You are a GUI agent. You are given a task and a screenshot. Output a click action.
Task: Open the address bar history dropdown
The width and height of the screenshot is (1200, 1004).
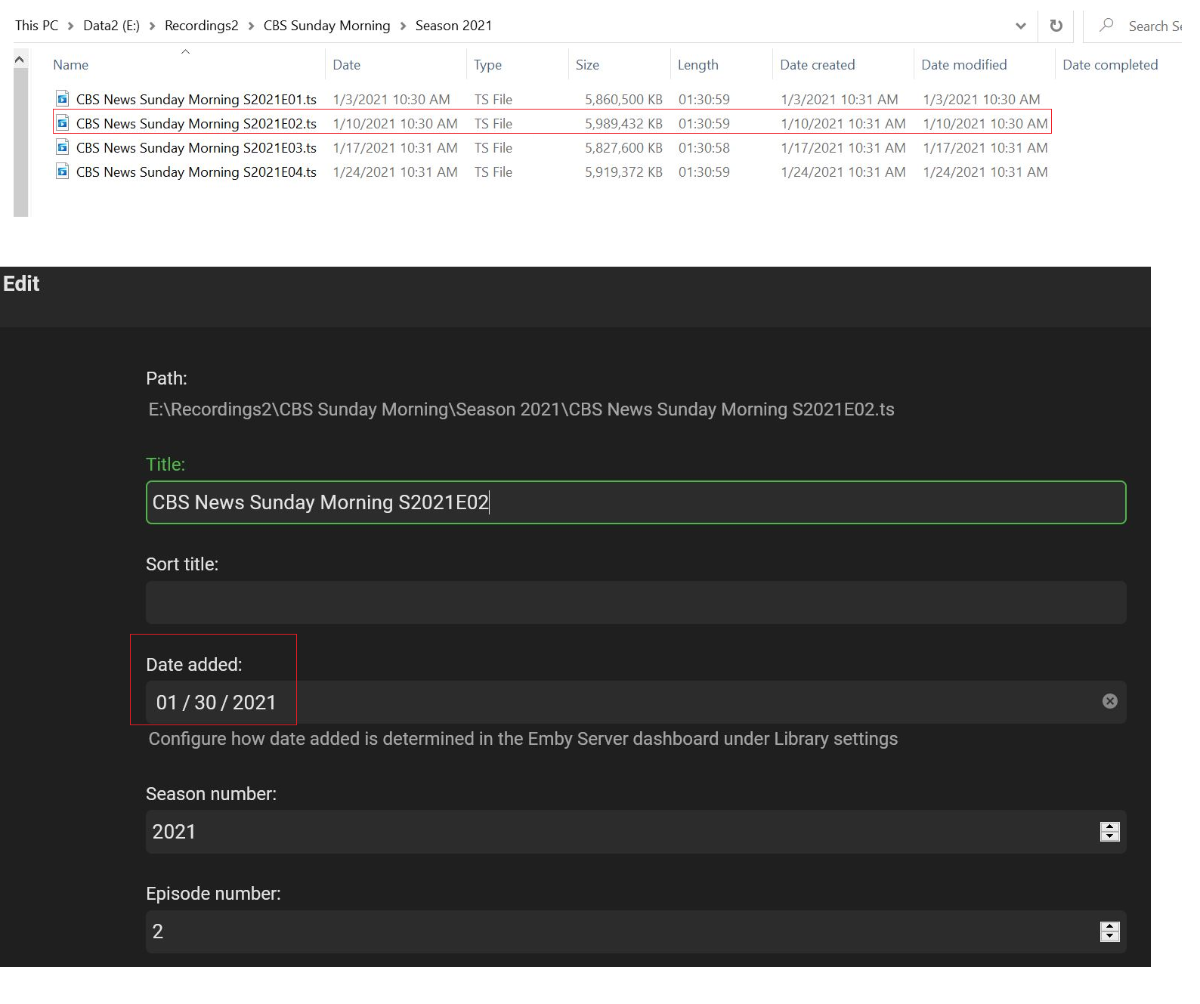pyautogui.click(x=1020, y=26)
